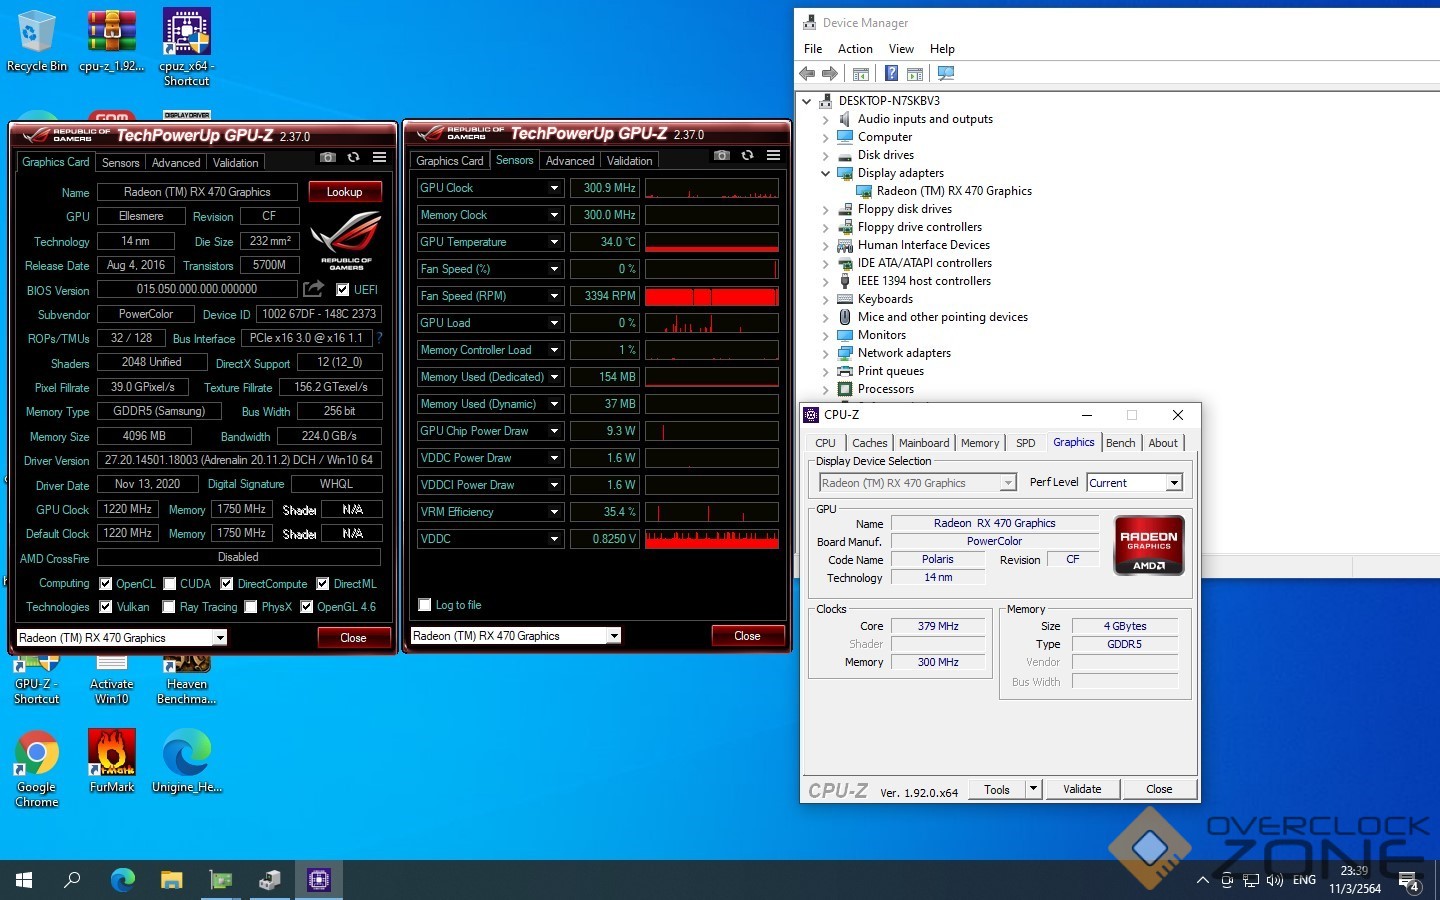Enable the Log to file checkbox

(x=425, y=605)
